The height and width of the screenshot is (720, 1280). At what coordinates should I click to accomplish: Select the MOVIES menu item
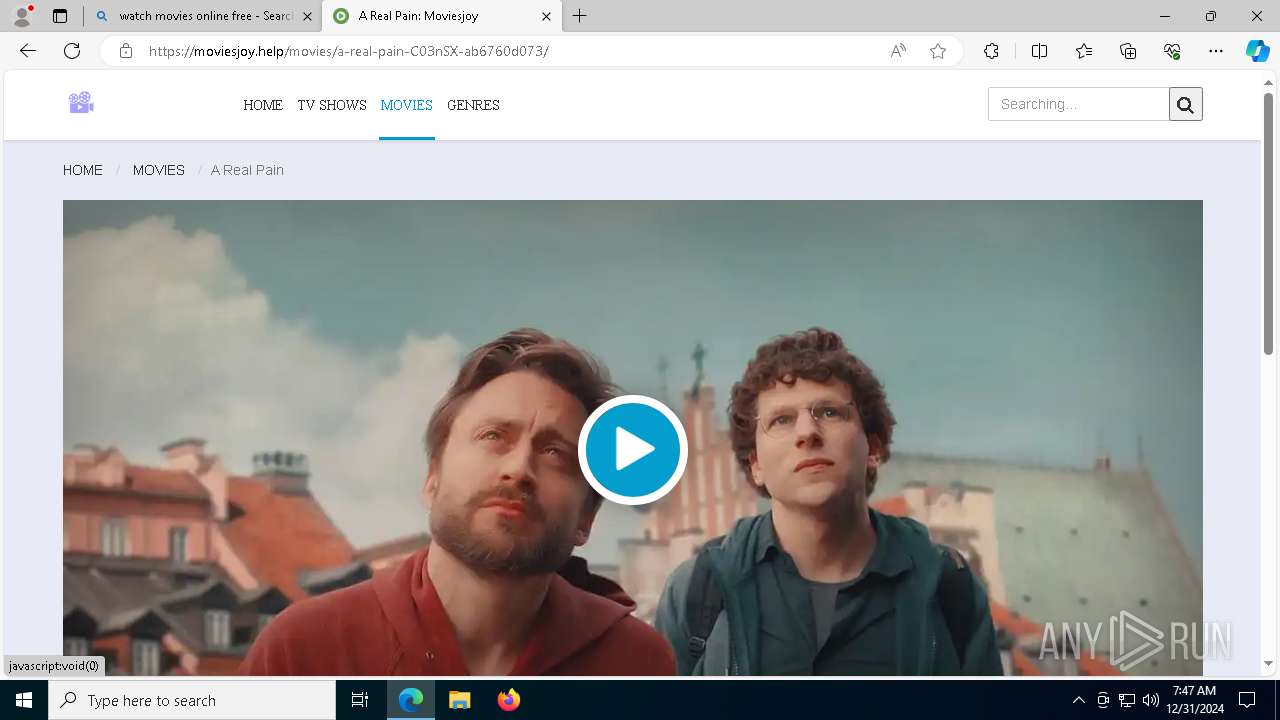click(x=406, y=105)
